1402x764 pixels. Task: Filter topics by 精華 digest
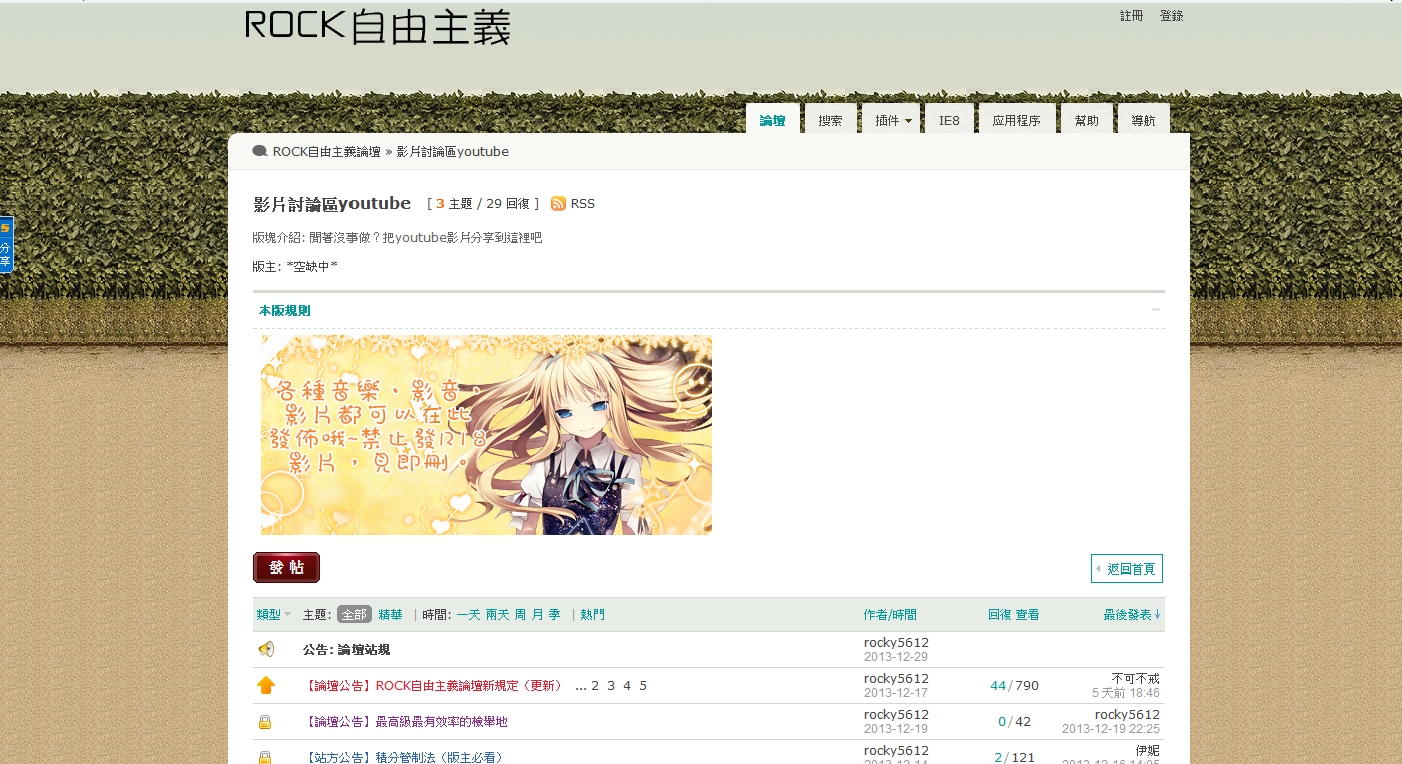tap(390, 614)
